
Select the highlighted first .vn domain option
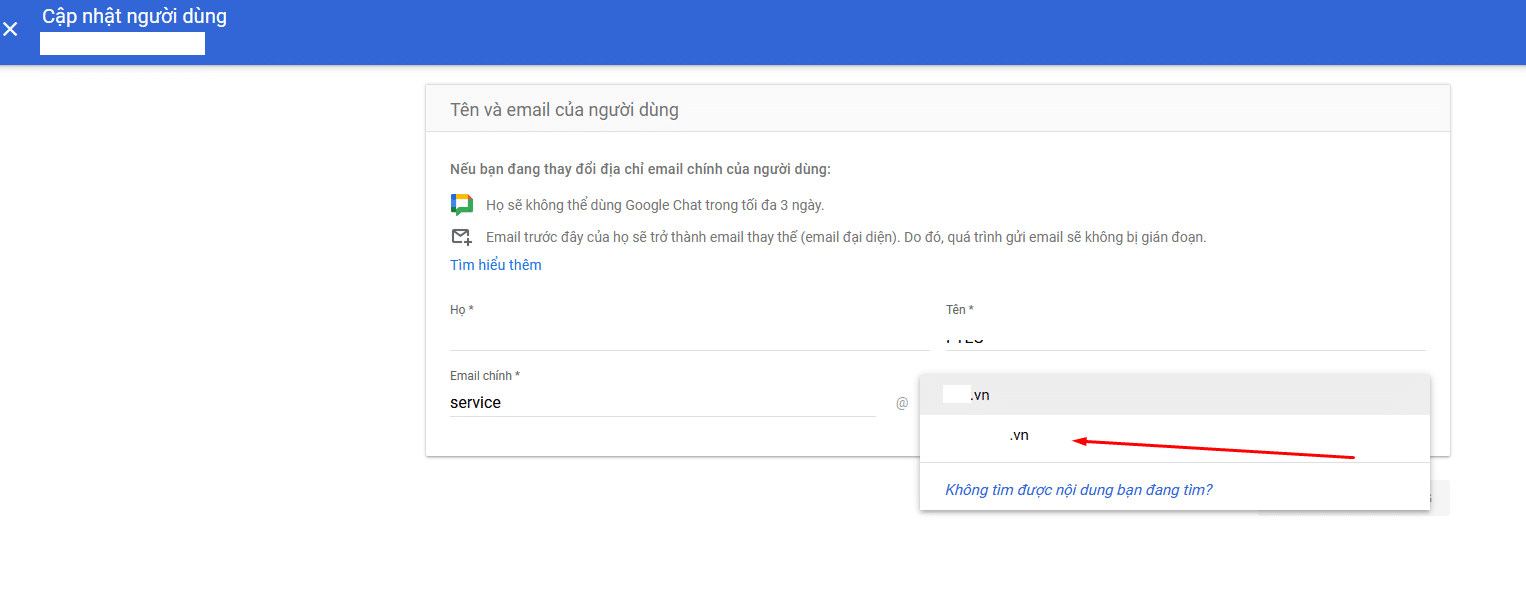tap(1174, 395)
